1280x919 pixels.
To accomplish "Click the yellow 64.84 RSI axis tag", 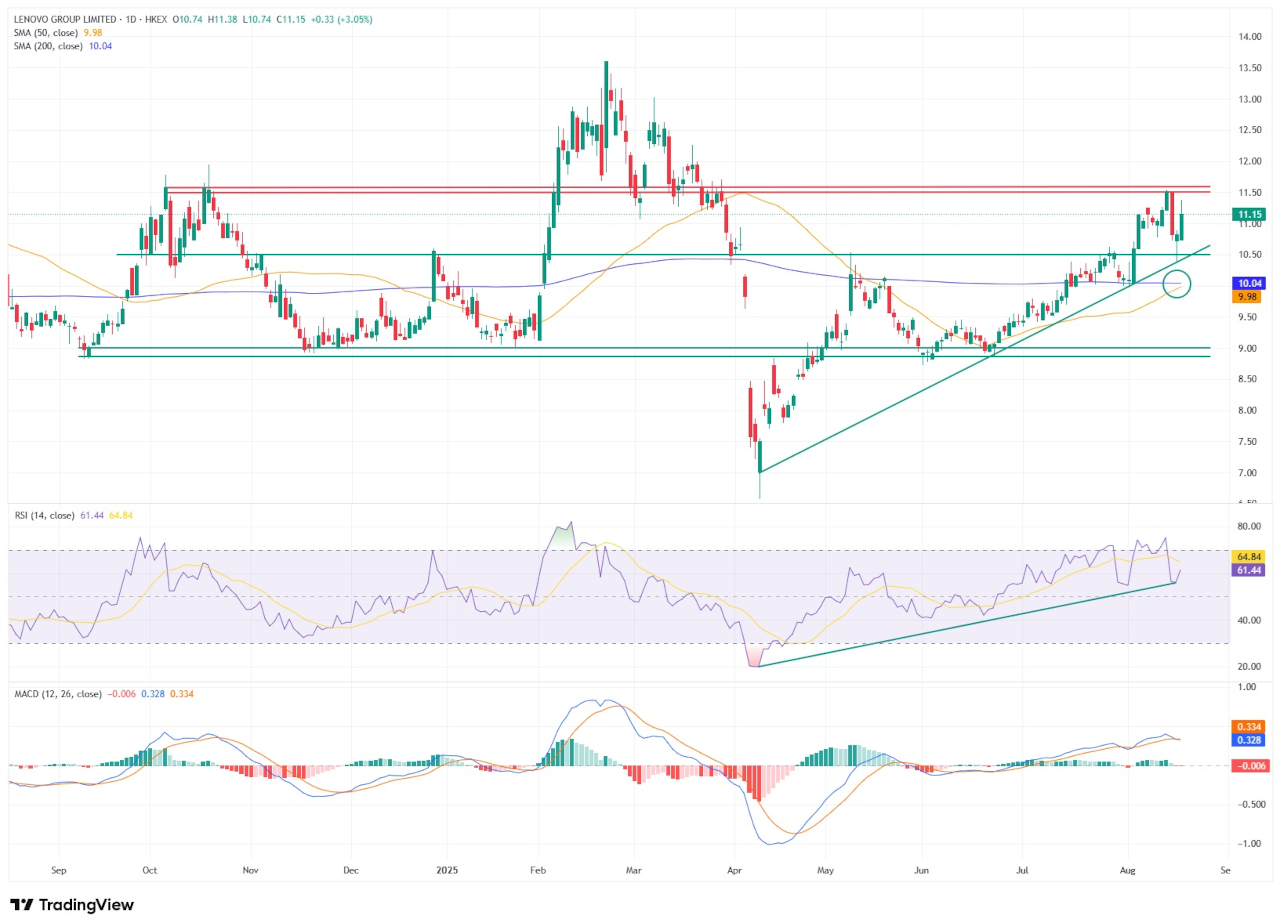I will click(1251, 556).
